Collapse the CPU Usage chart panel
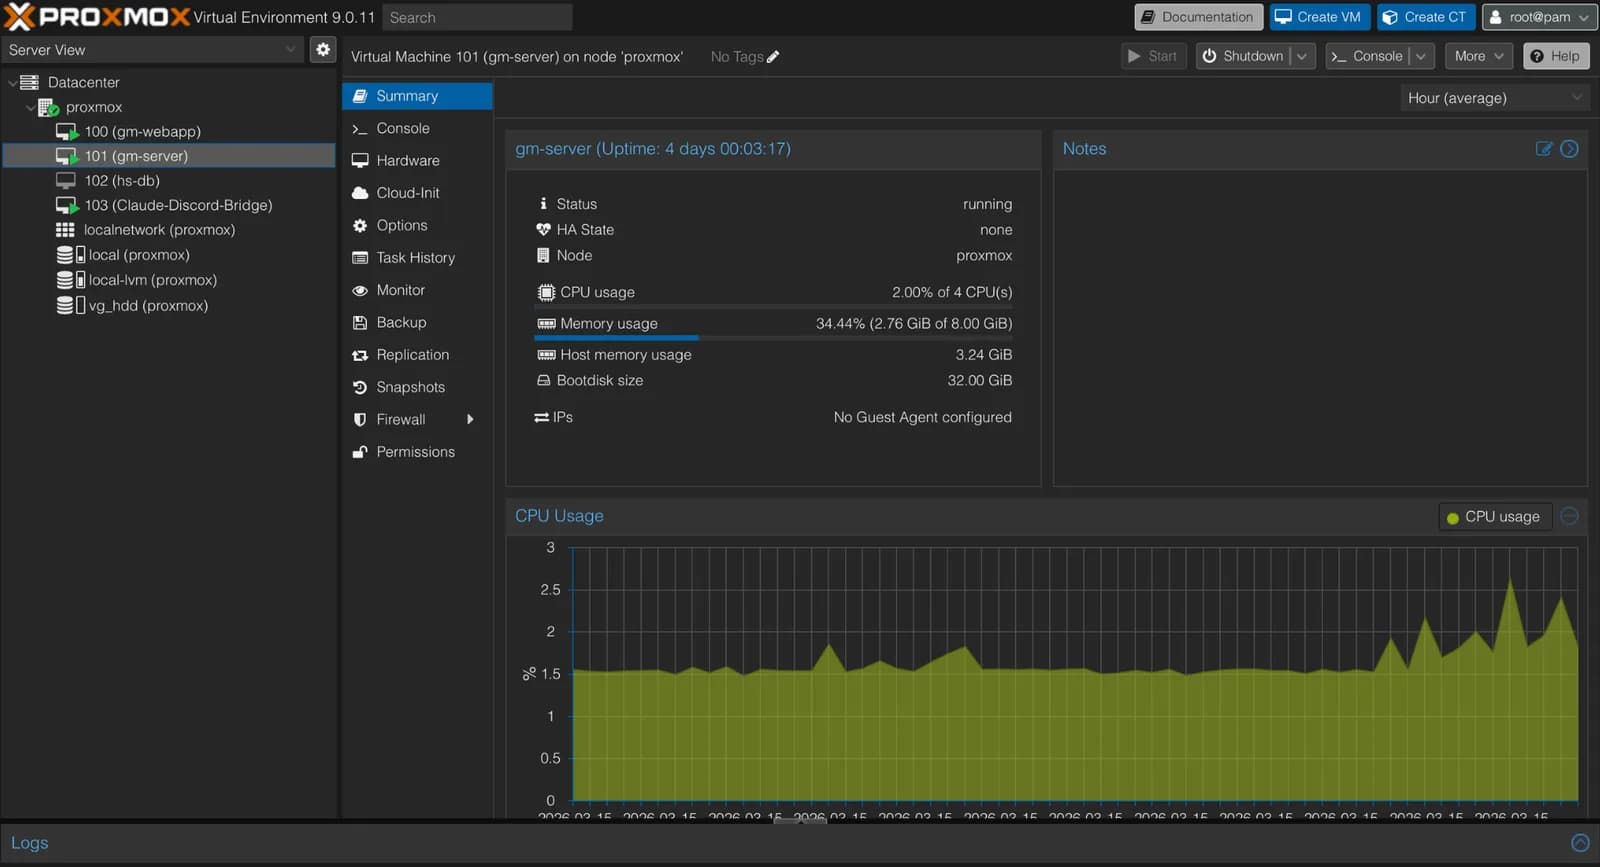Screen dimensions: 1600x867 [x=1570, y=516]
